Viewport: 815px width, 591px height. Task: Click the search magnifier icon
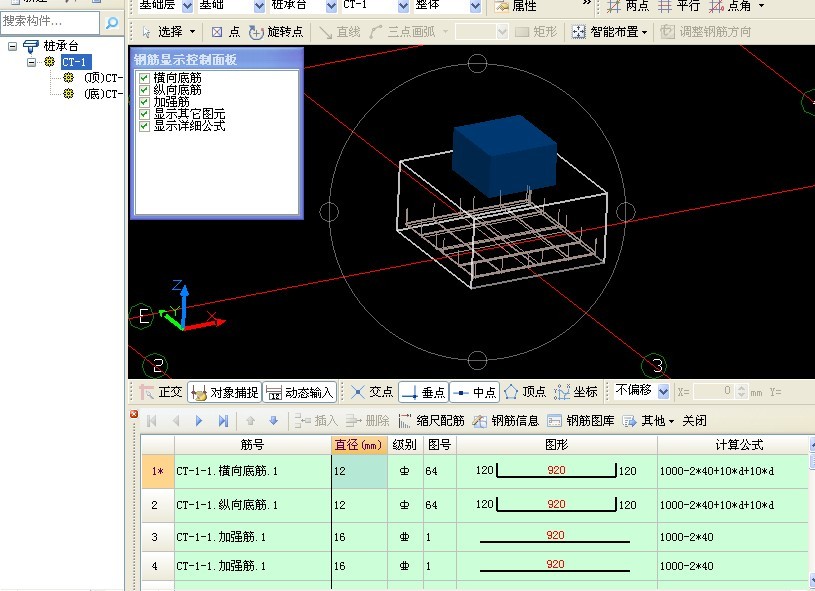(112, 22)
